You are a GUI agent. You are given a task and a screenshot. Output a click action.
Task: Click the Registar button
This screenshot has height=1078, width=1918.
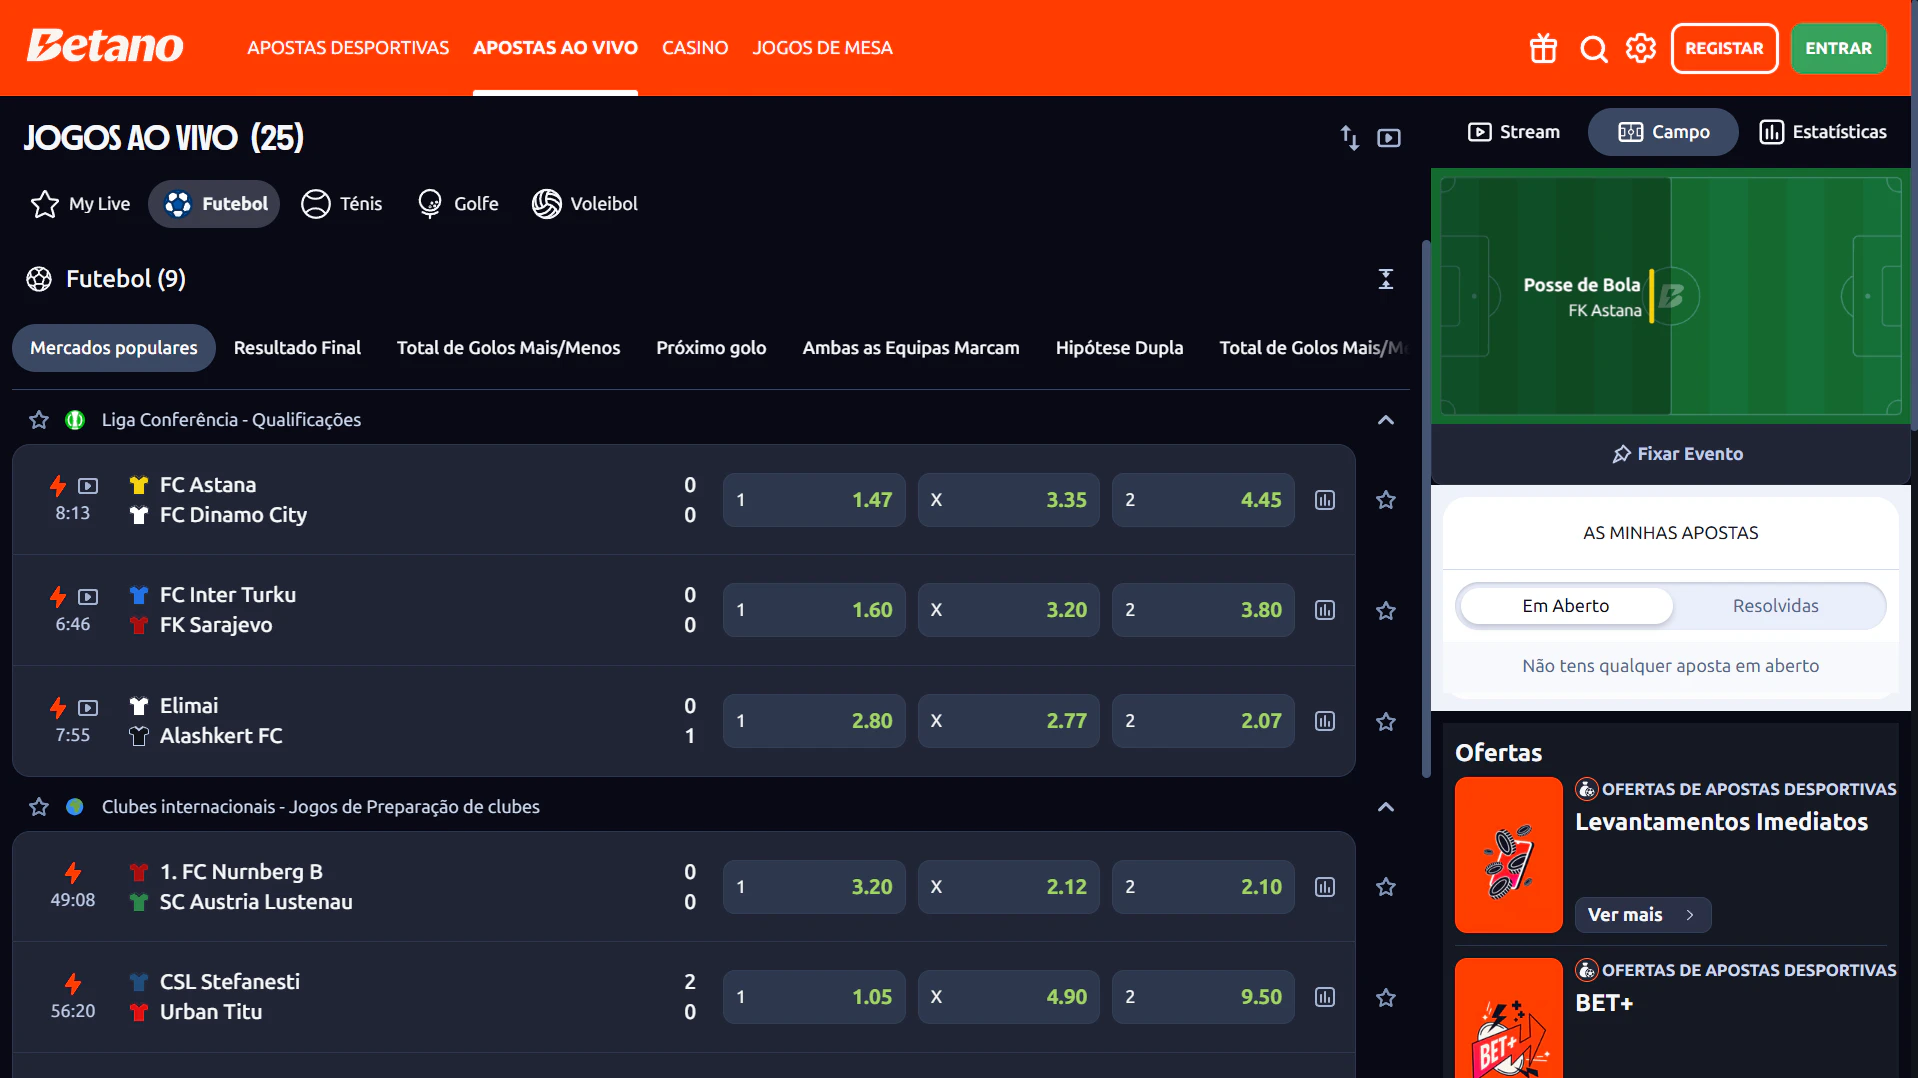pyautogui.click(x=1724, y=48)
